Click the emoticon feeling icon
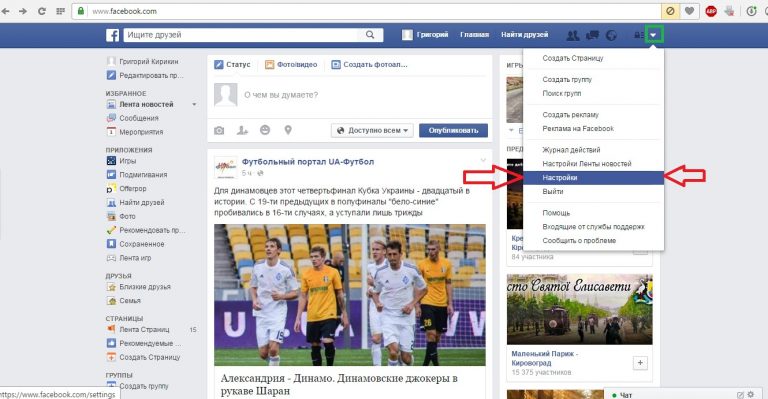This screenshot has width=768, height=399. pos(265,130)
